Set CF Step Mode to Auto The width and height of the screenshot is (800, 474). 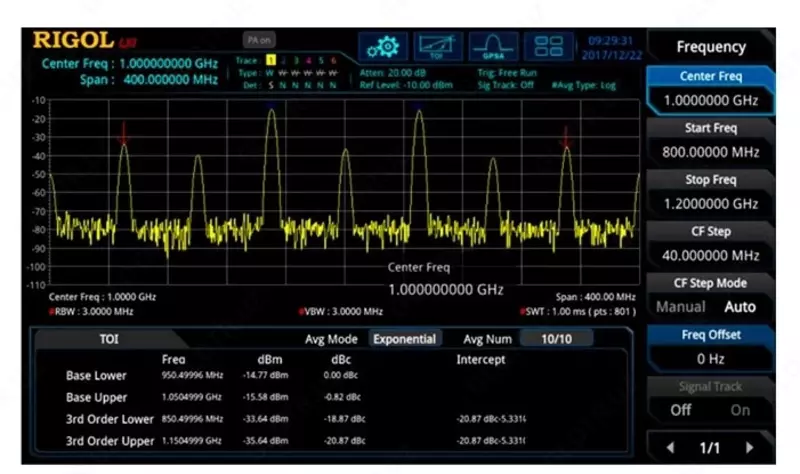(740, 307)
